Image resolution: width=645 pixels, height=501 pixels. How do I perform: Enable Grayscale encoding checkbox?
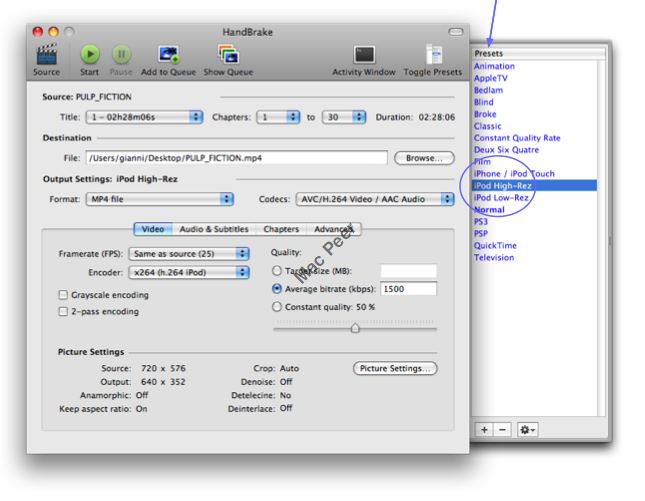63,295
